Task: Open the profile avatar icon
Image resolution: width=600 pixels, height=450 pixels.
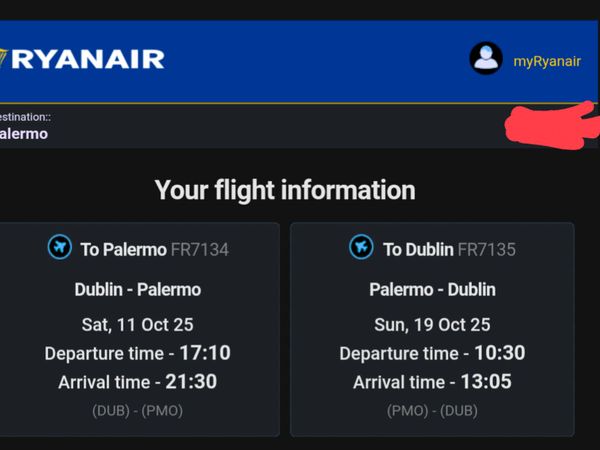Action: coord(486,59)
